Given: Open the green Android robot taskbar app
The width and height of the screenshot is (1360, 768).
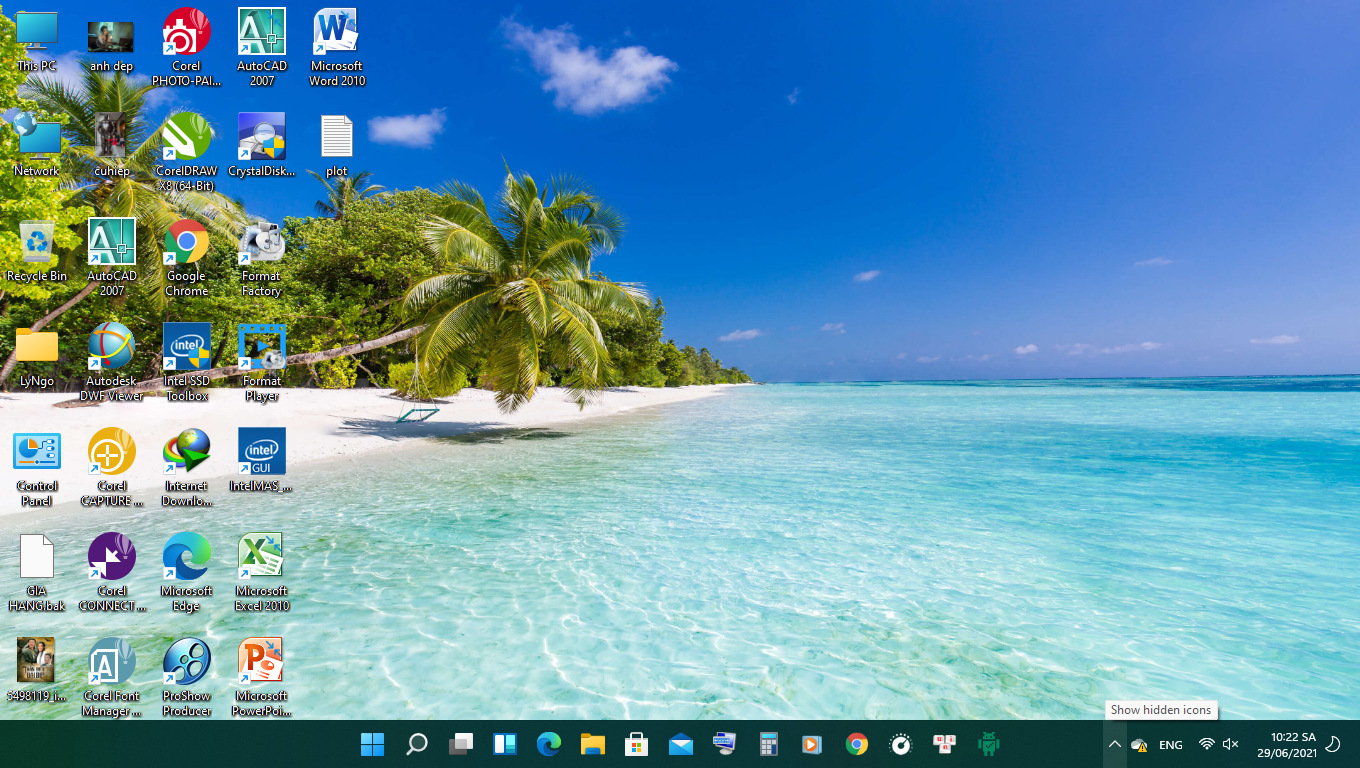Looking at the screenshot, I should [x=989, y=744].
